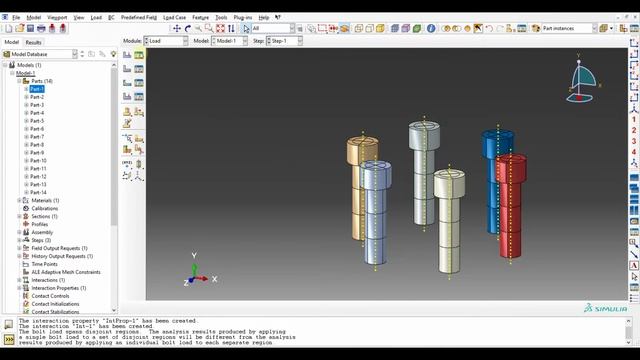The width and height of the screenshot is (640, 360).
Task: Switch to the Model tab
Action: click(11, 42)
